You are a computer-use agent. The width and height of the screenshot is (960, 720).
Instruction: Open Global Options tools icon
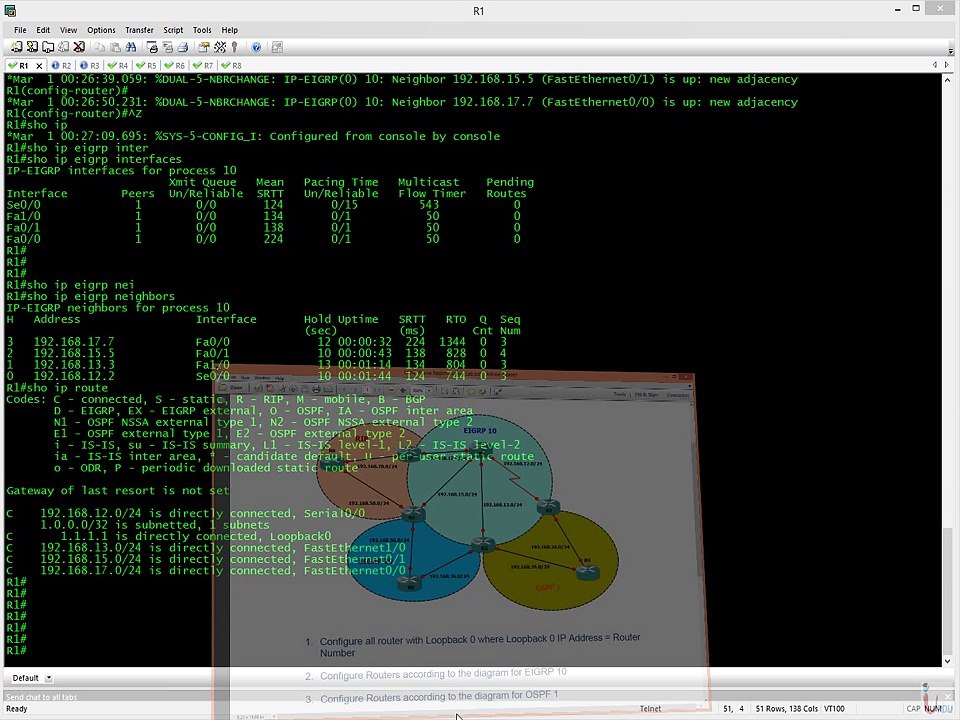(220, 47)
